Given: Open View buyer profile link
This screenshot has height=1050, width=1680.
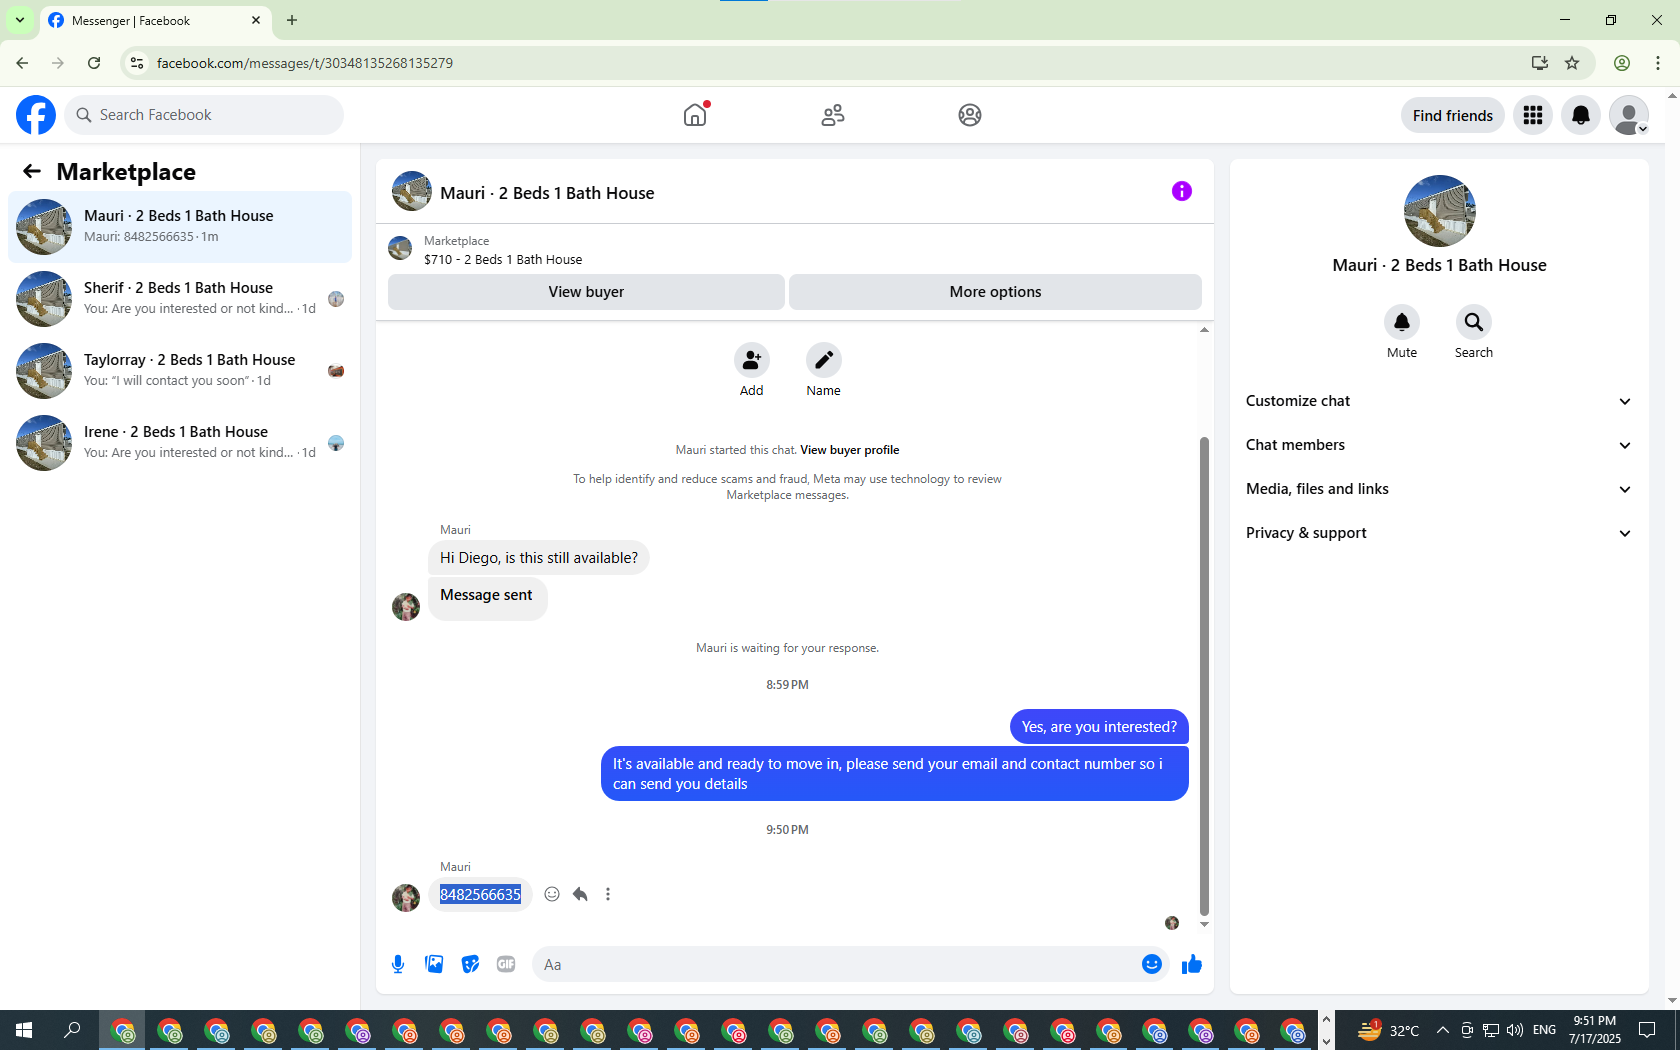Looking at the screenshot, I should coord(849,450).
